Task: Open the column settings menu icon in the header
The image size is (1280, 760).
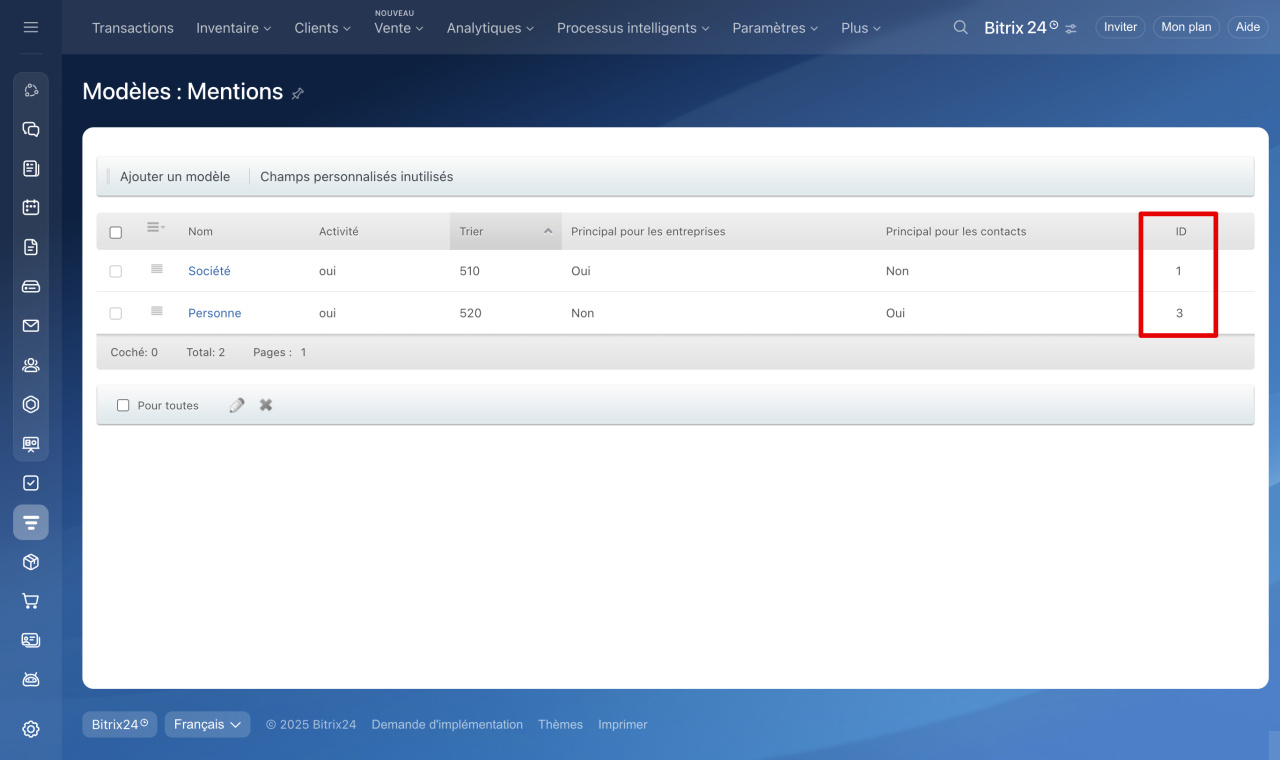Action: click(155, 228)
